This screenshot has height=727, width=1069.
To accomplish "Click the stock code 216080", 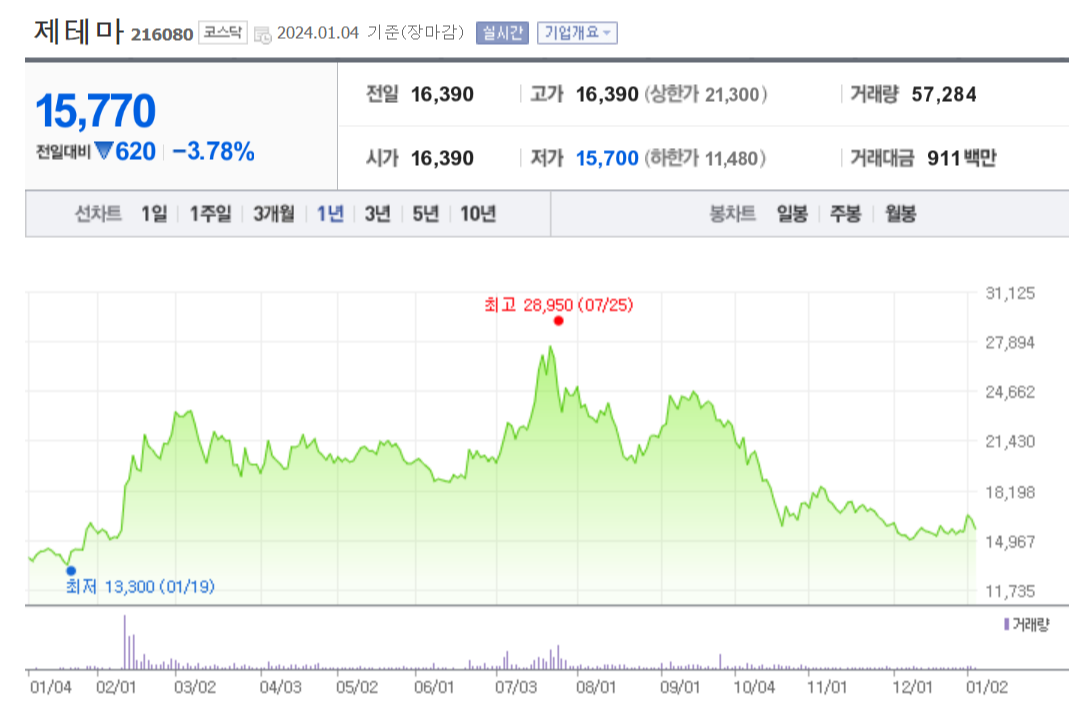I will coord(162,35).
